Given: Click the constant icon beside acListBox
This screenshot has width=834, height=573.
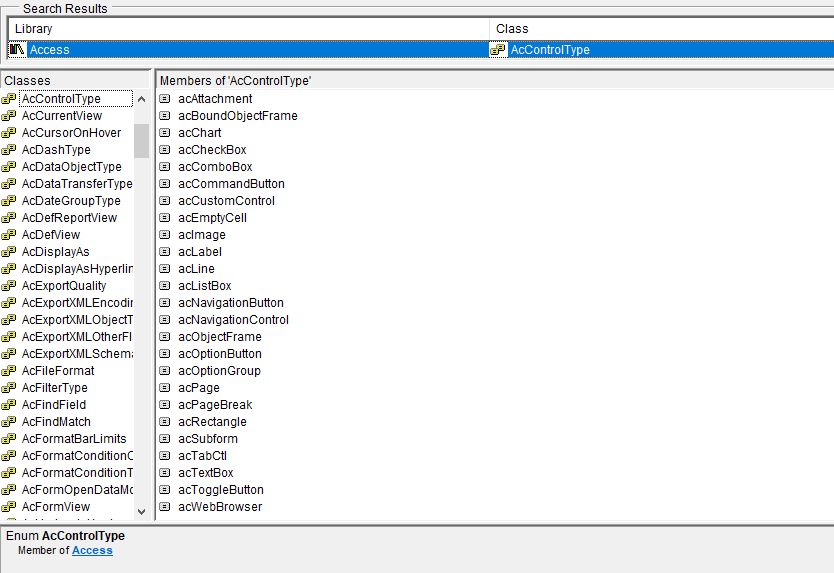Looking at the screenshot, I should click(165, 286).
